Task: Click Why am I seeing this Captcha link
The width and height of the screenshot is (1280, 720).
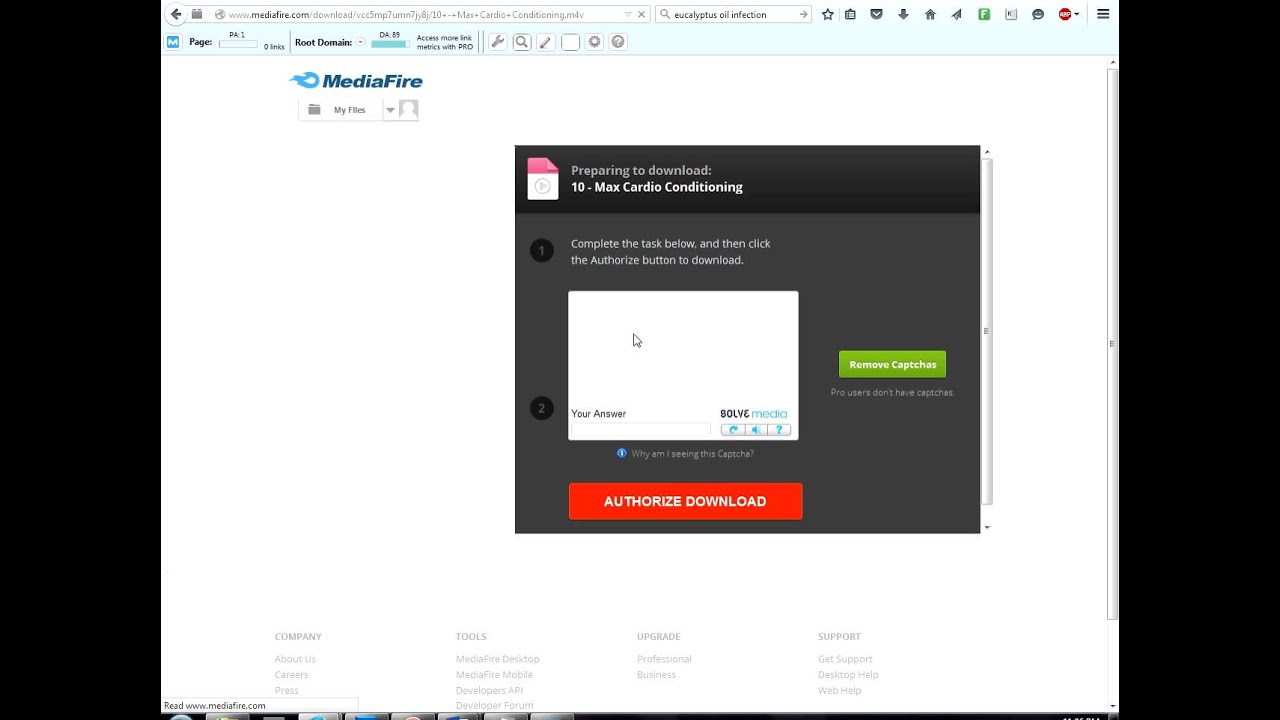Action: pos(692,454)
